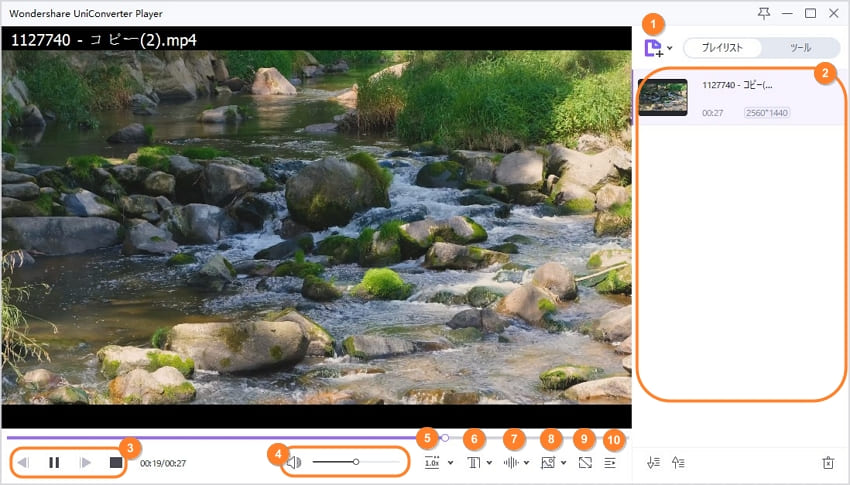Close the UniConverter Player window
The width and height of the screenshot is (850, 485).
click(x=834, y=14)
